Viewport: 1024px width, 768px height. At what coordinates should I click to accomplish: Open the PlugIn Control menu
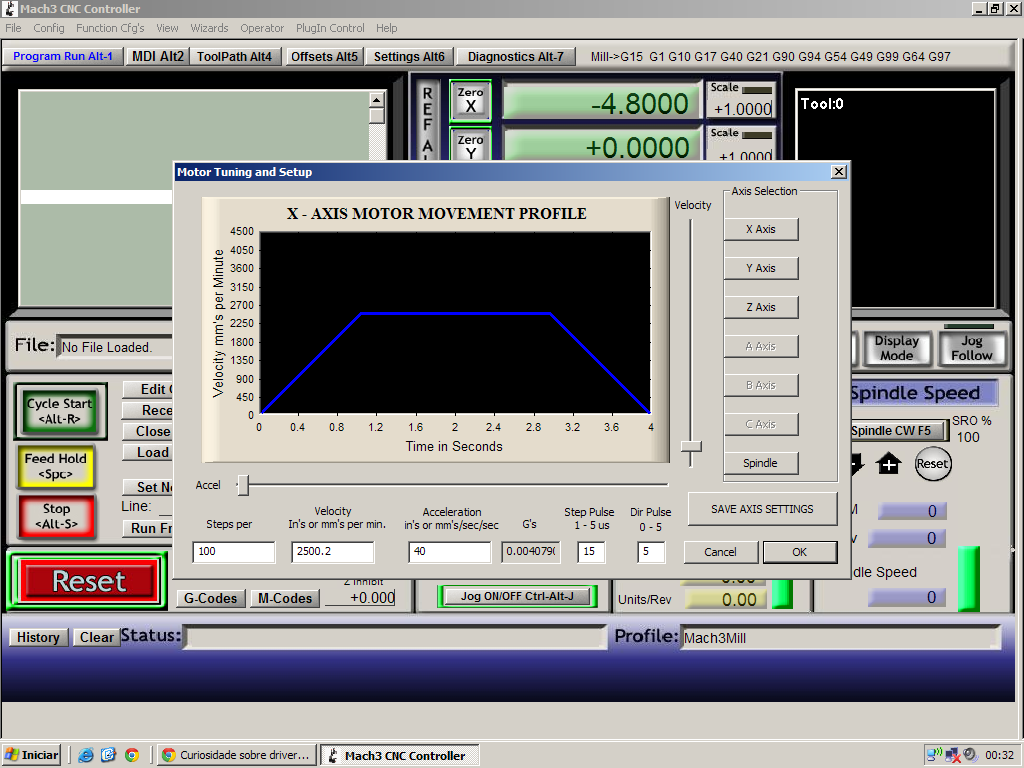pos(330,28)
